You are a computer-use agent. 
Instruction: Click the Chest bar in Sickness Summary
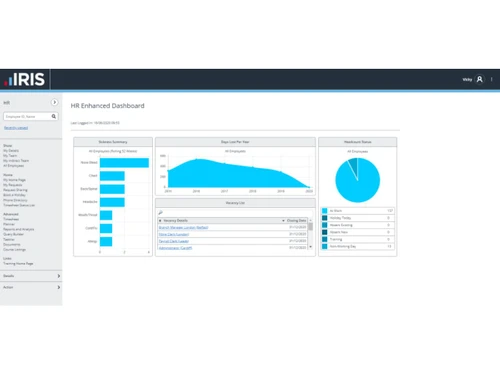click(x=112, y=176)
